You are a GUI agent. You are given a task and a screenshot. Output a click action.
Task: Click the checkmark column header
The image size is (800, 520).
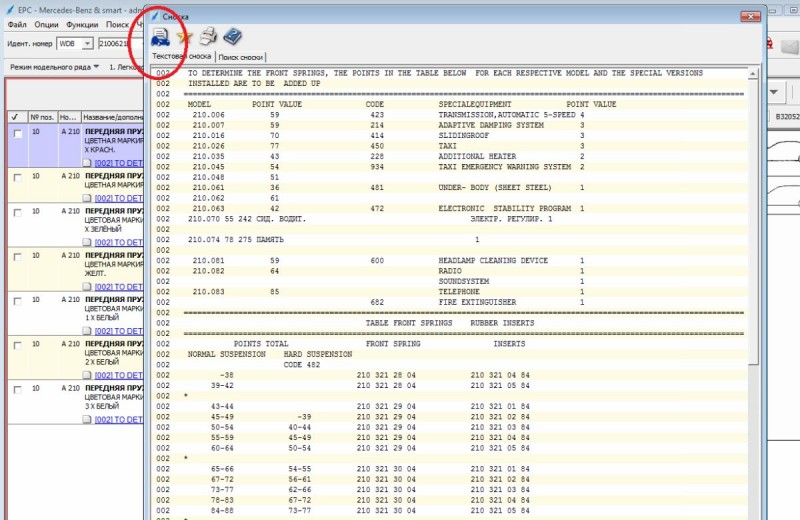[x=15, y=117]
